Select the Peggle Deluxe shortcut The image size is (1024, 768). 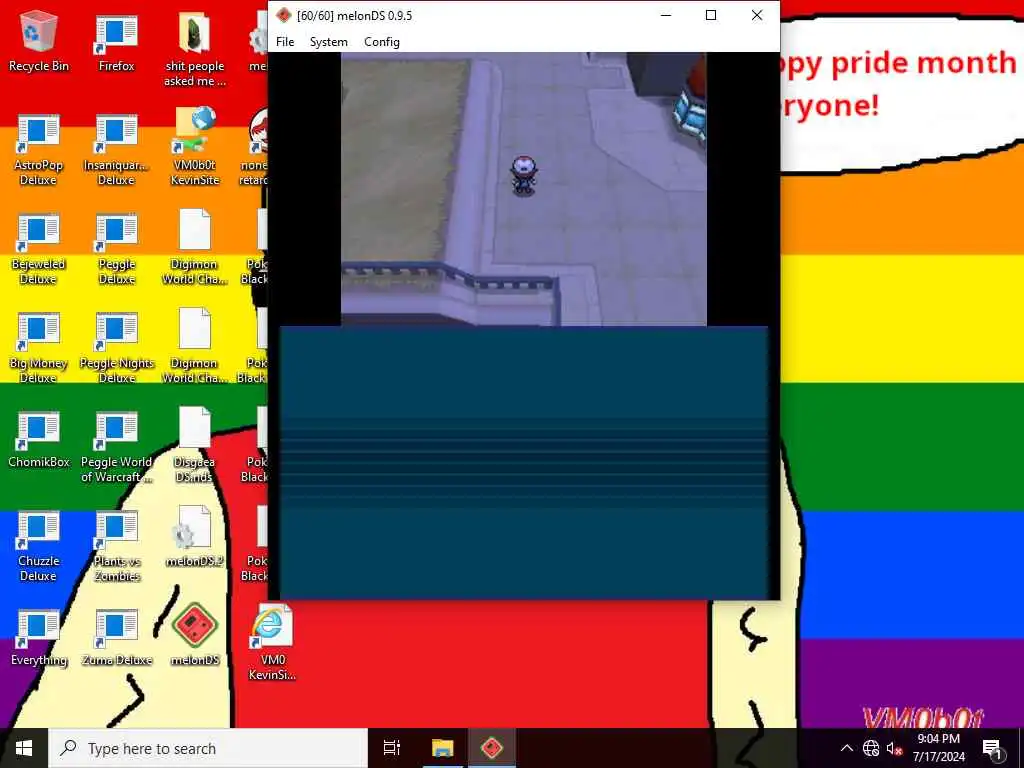pyautogui.click(x=116, y=249)
